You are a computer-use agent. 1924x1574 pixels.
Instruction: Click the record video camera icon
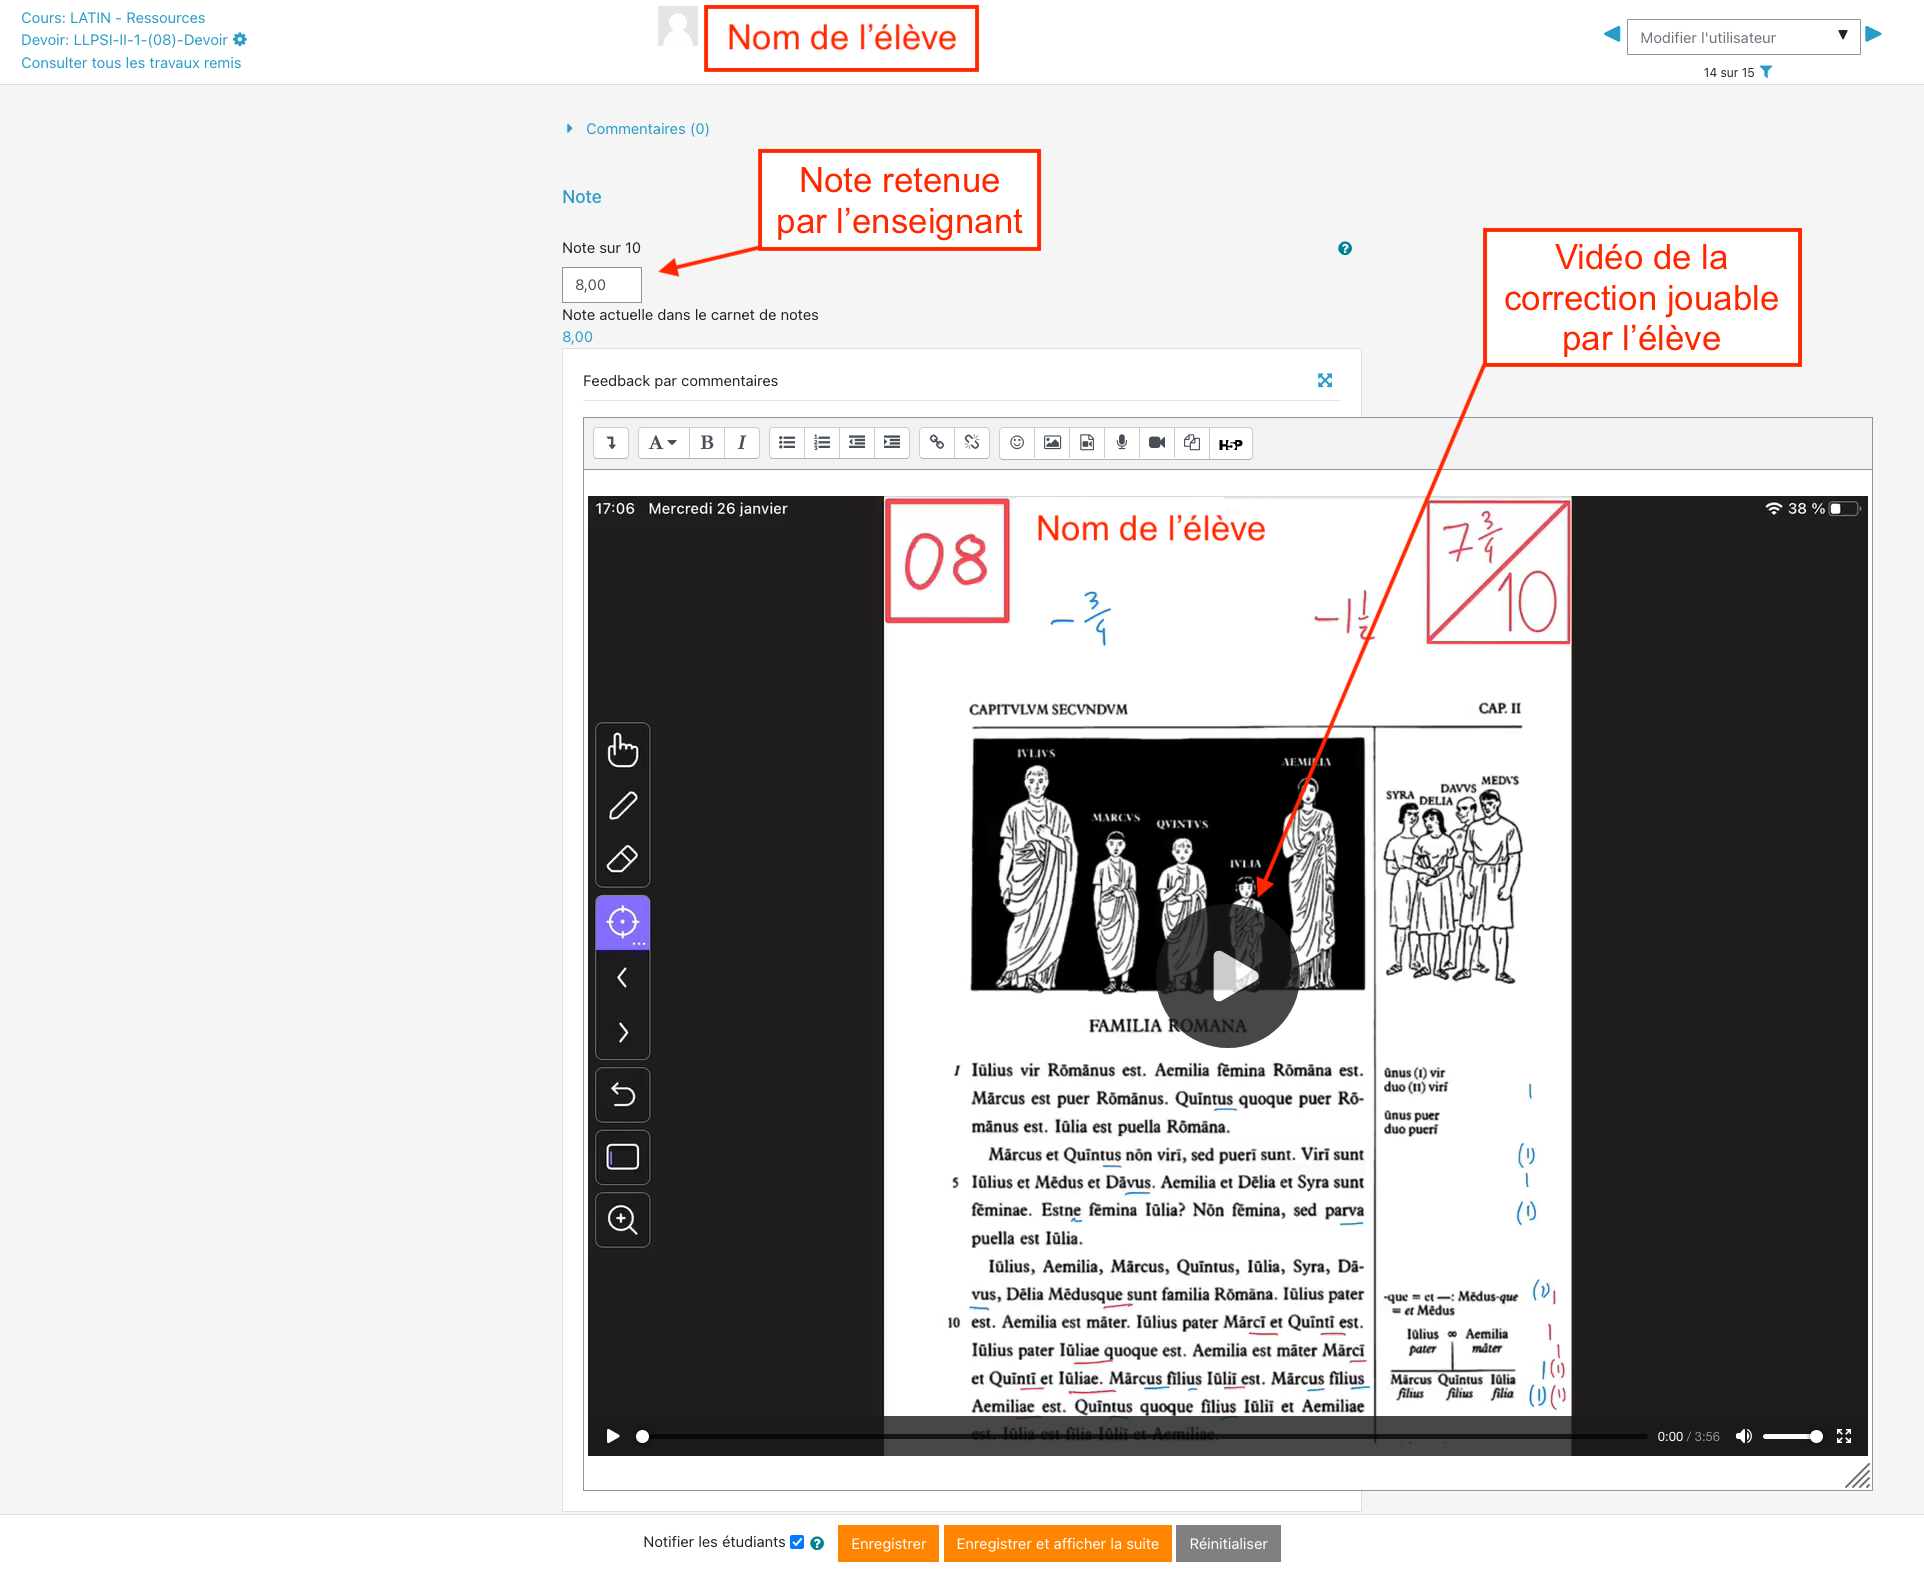click(1157, 443)
